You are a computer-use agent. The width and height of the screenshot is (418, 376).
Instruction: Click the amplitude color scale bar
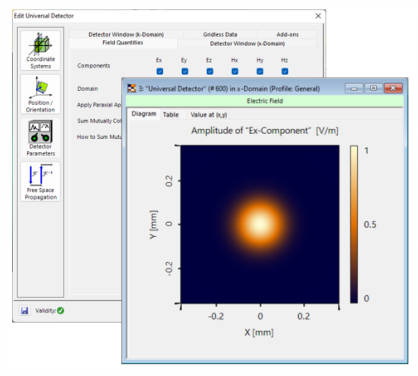354,224
